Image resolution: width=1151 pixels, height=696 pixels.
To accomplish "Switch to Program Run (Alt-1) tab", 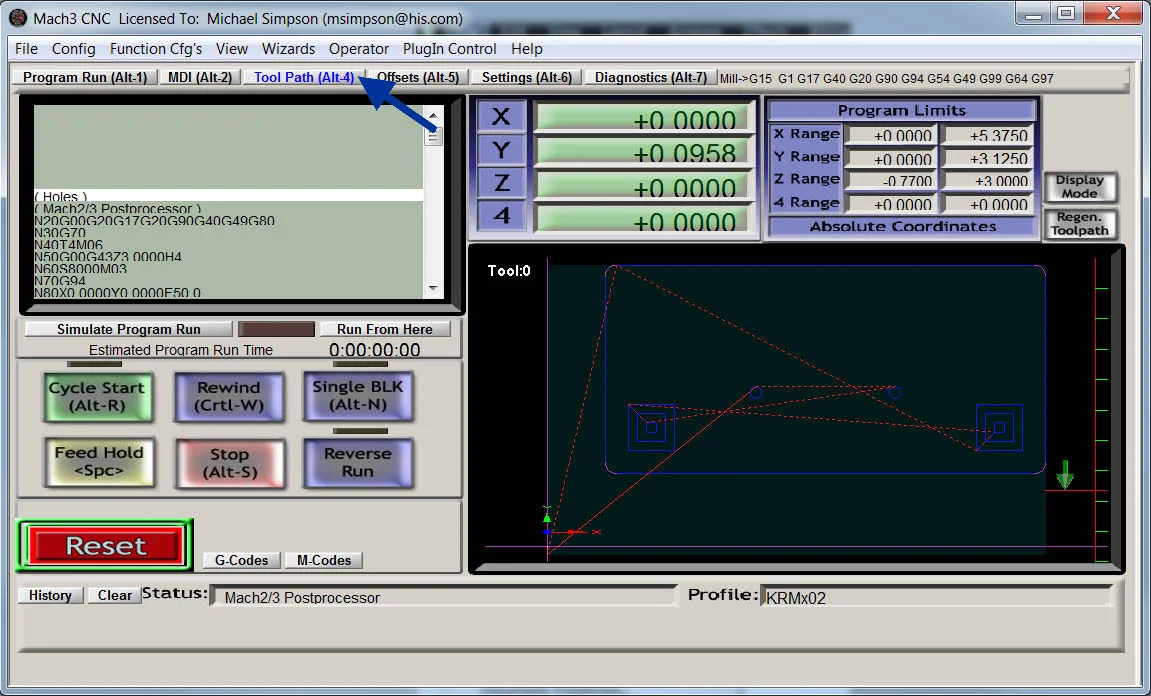I will 85,77.
